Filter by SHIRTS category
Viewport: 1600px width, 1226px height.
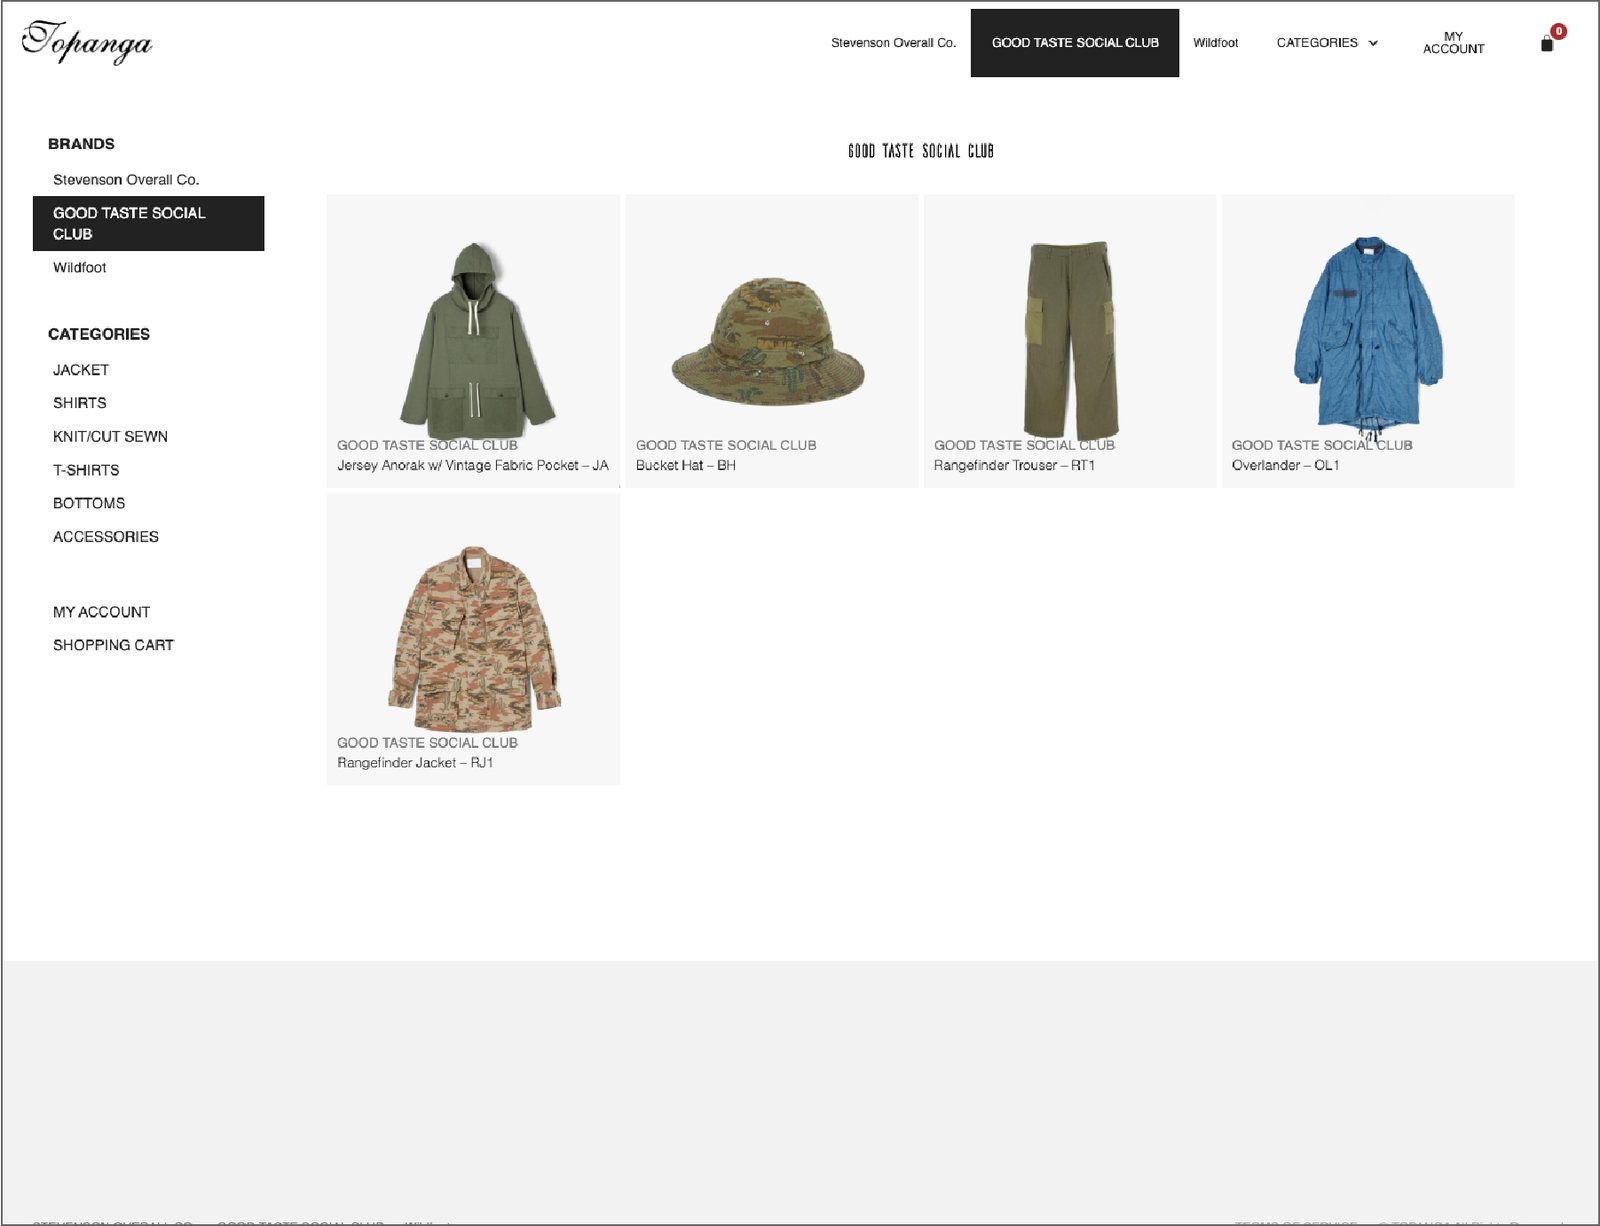[80, 403]
